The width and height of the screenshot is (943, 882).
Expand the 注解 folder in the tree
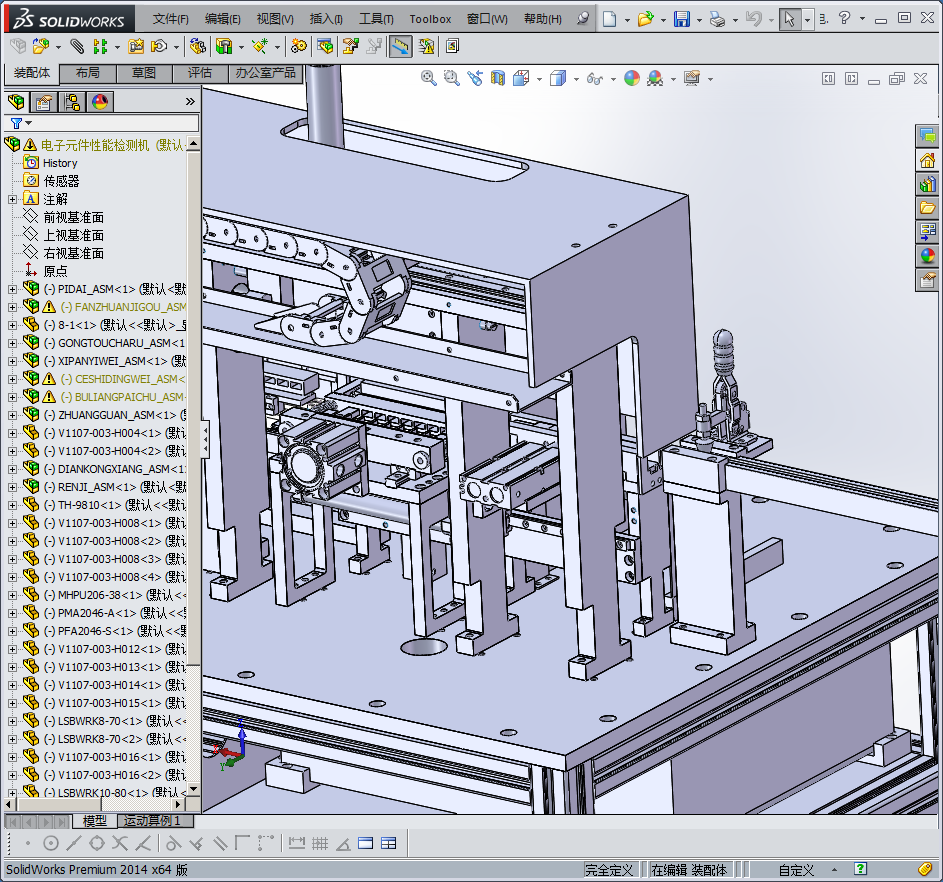(12, 199)
